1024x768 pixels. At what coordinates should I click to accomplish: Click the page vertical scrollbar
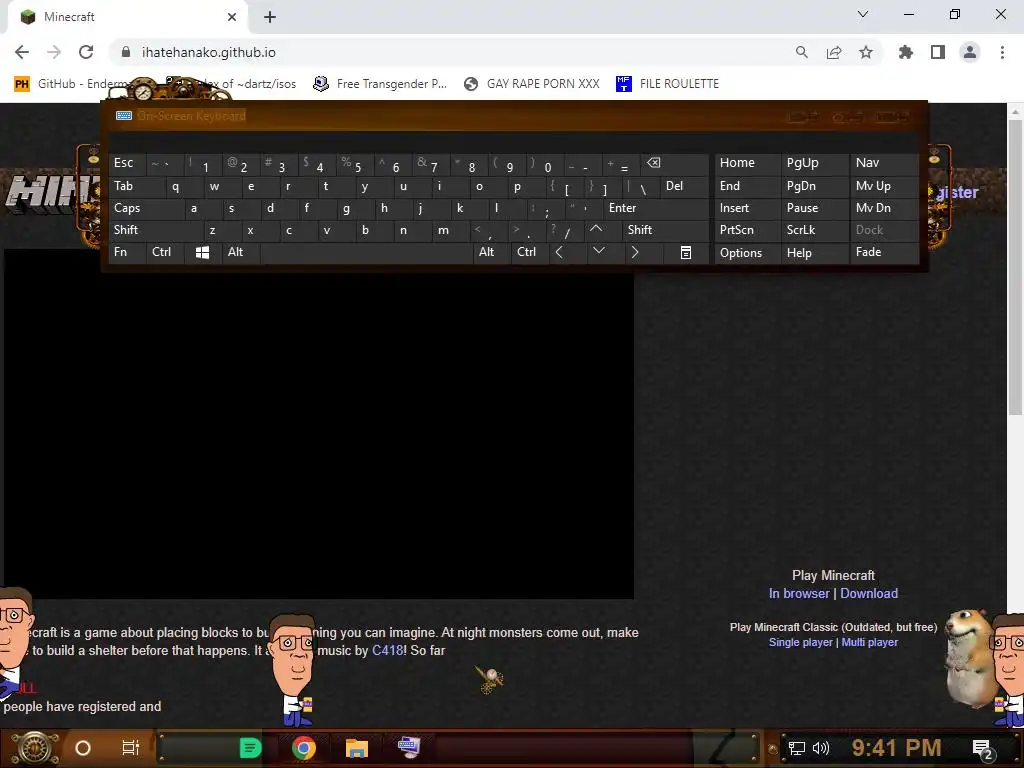(x=1014, y=268)
